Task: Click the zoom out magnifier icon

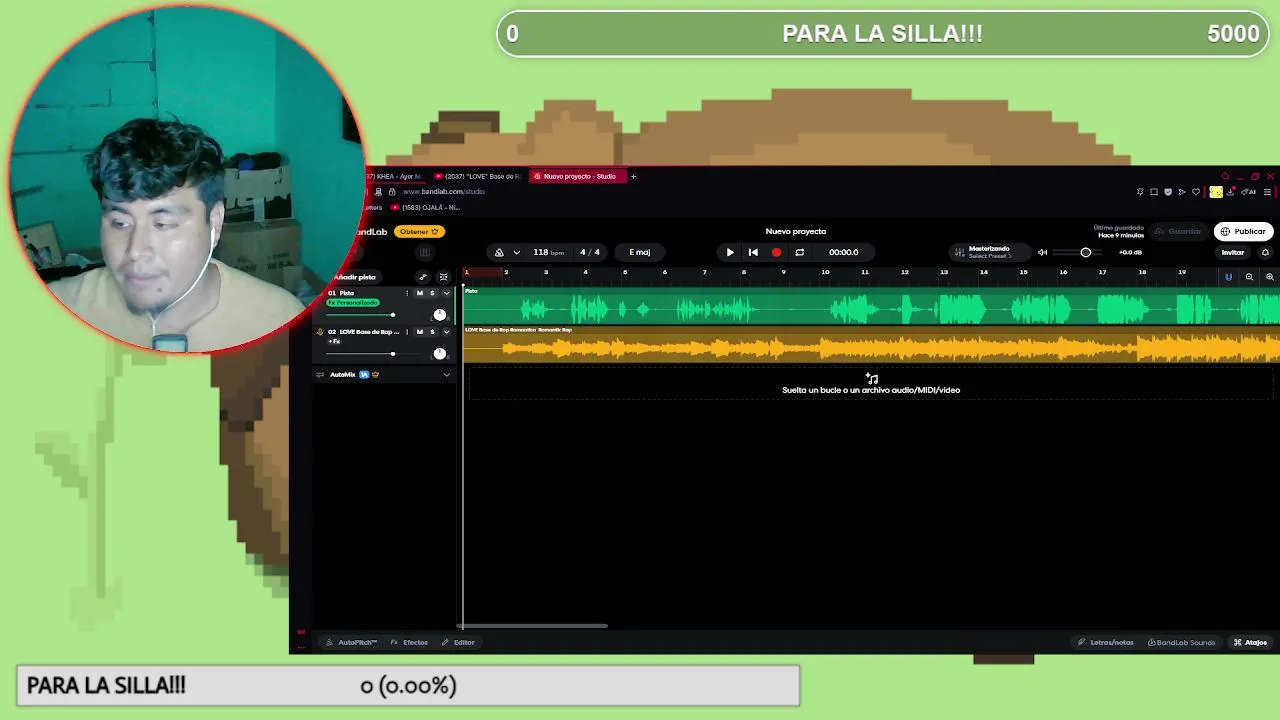Action: (x=1249, y=277)
